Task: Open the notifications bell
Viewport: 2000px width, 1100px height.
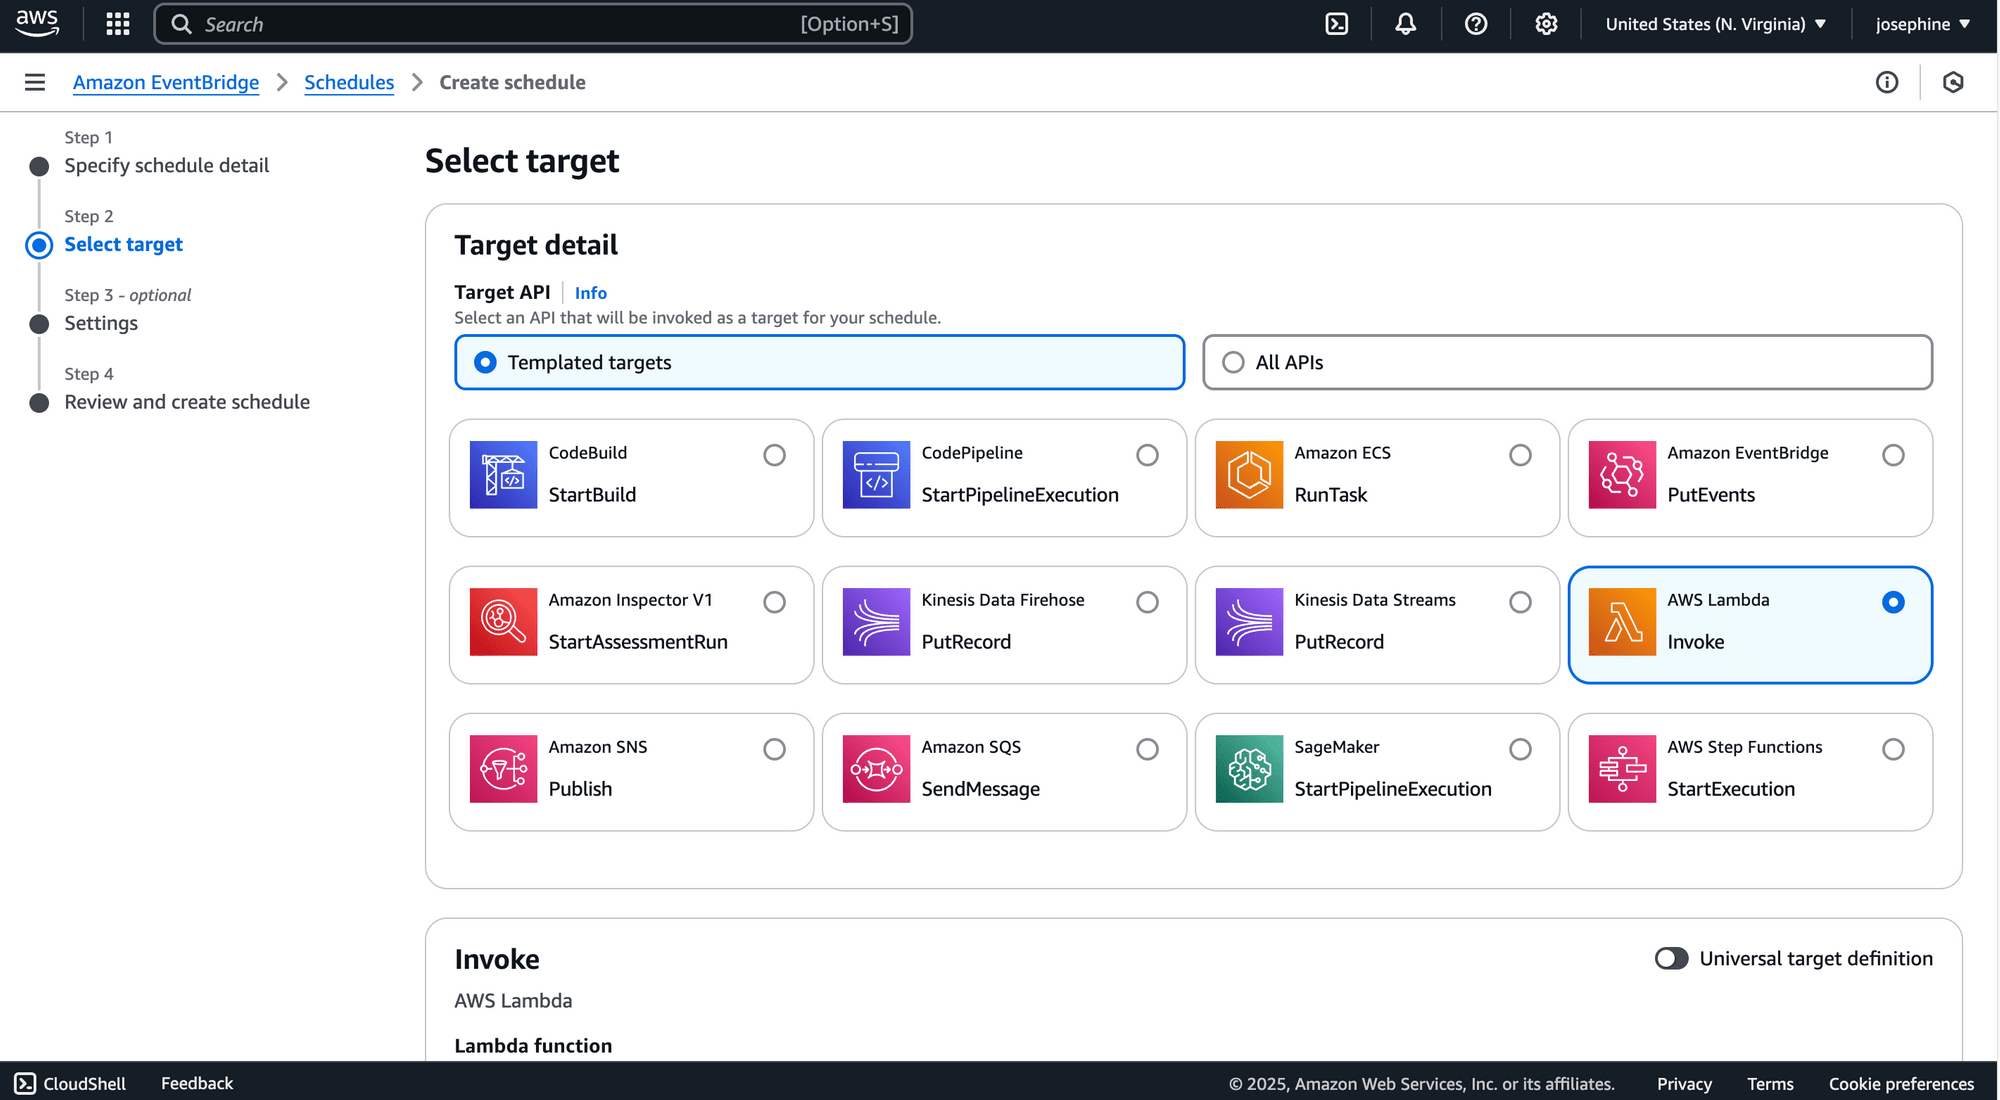Action: (1406, 24)
